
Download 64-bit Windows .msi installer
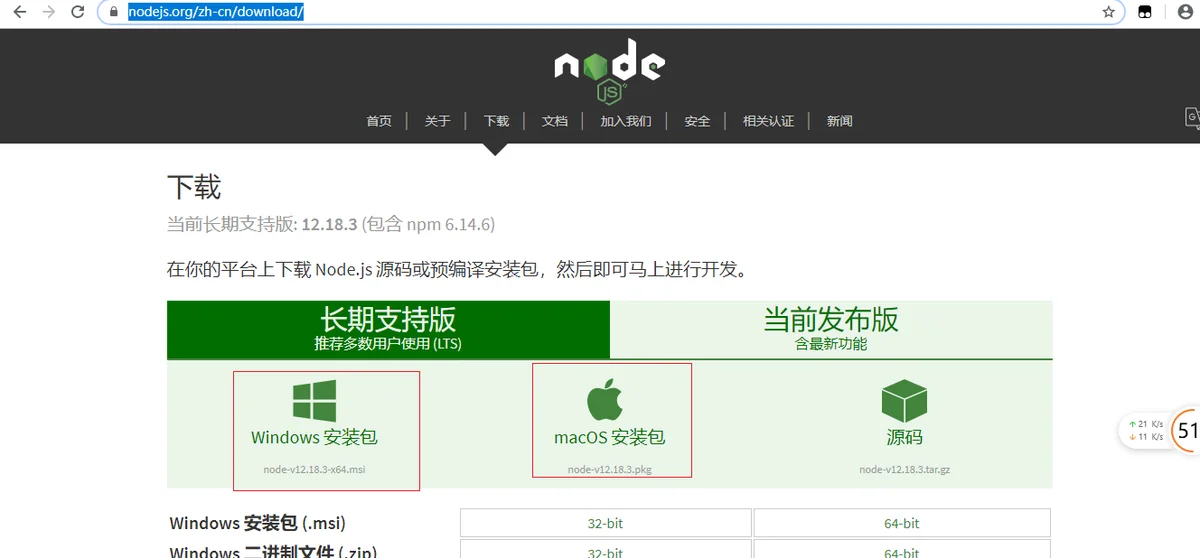(x=902, y=523)
